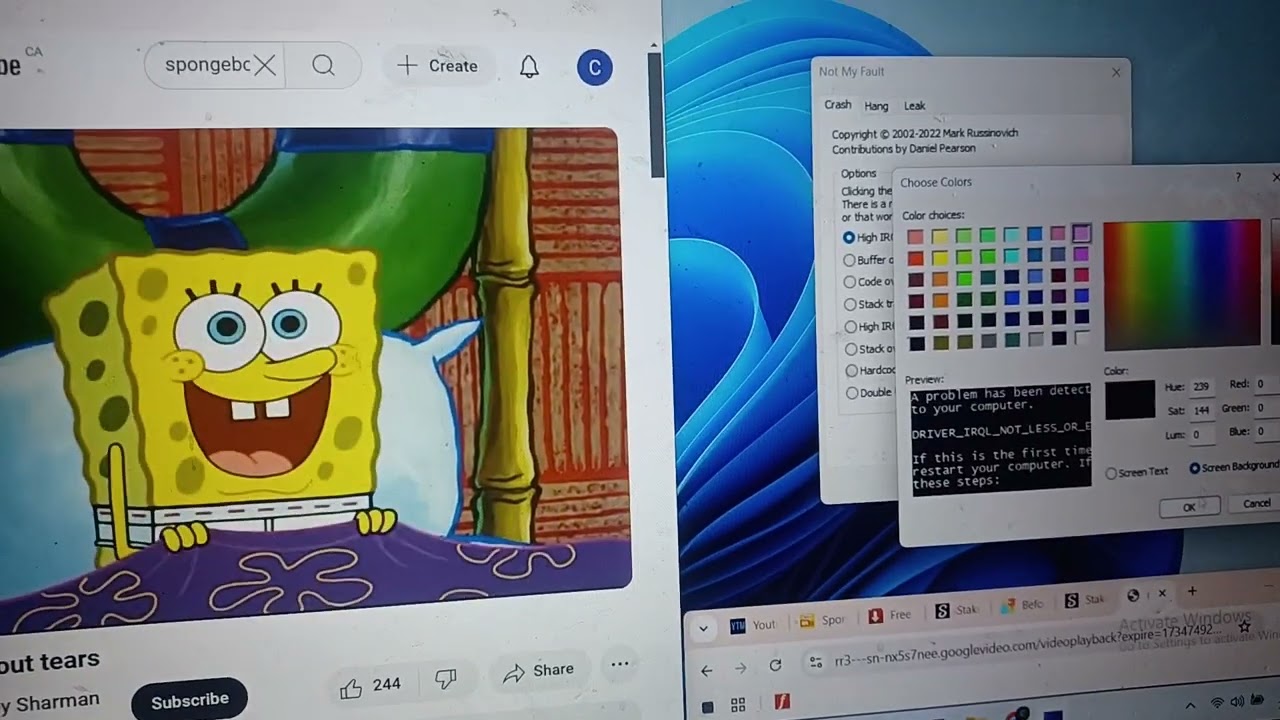Screen dimensions: 1280x720
Task: Go back in the lower browser window
Action: [x=707, y=669]
